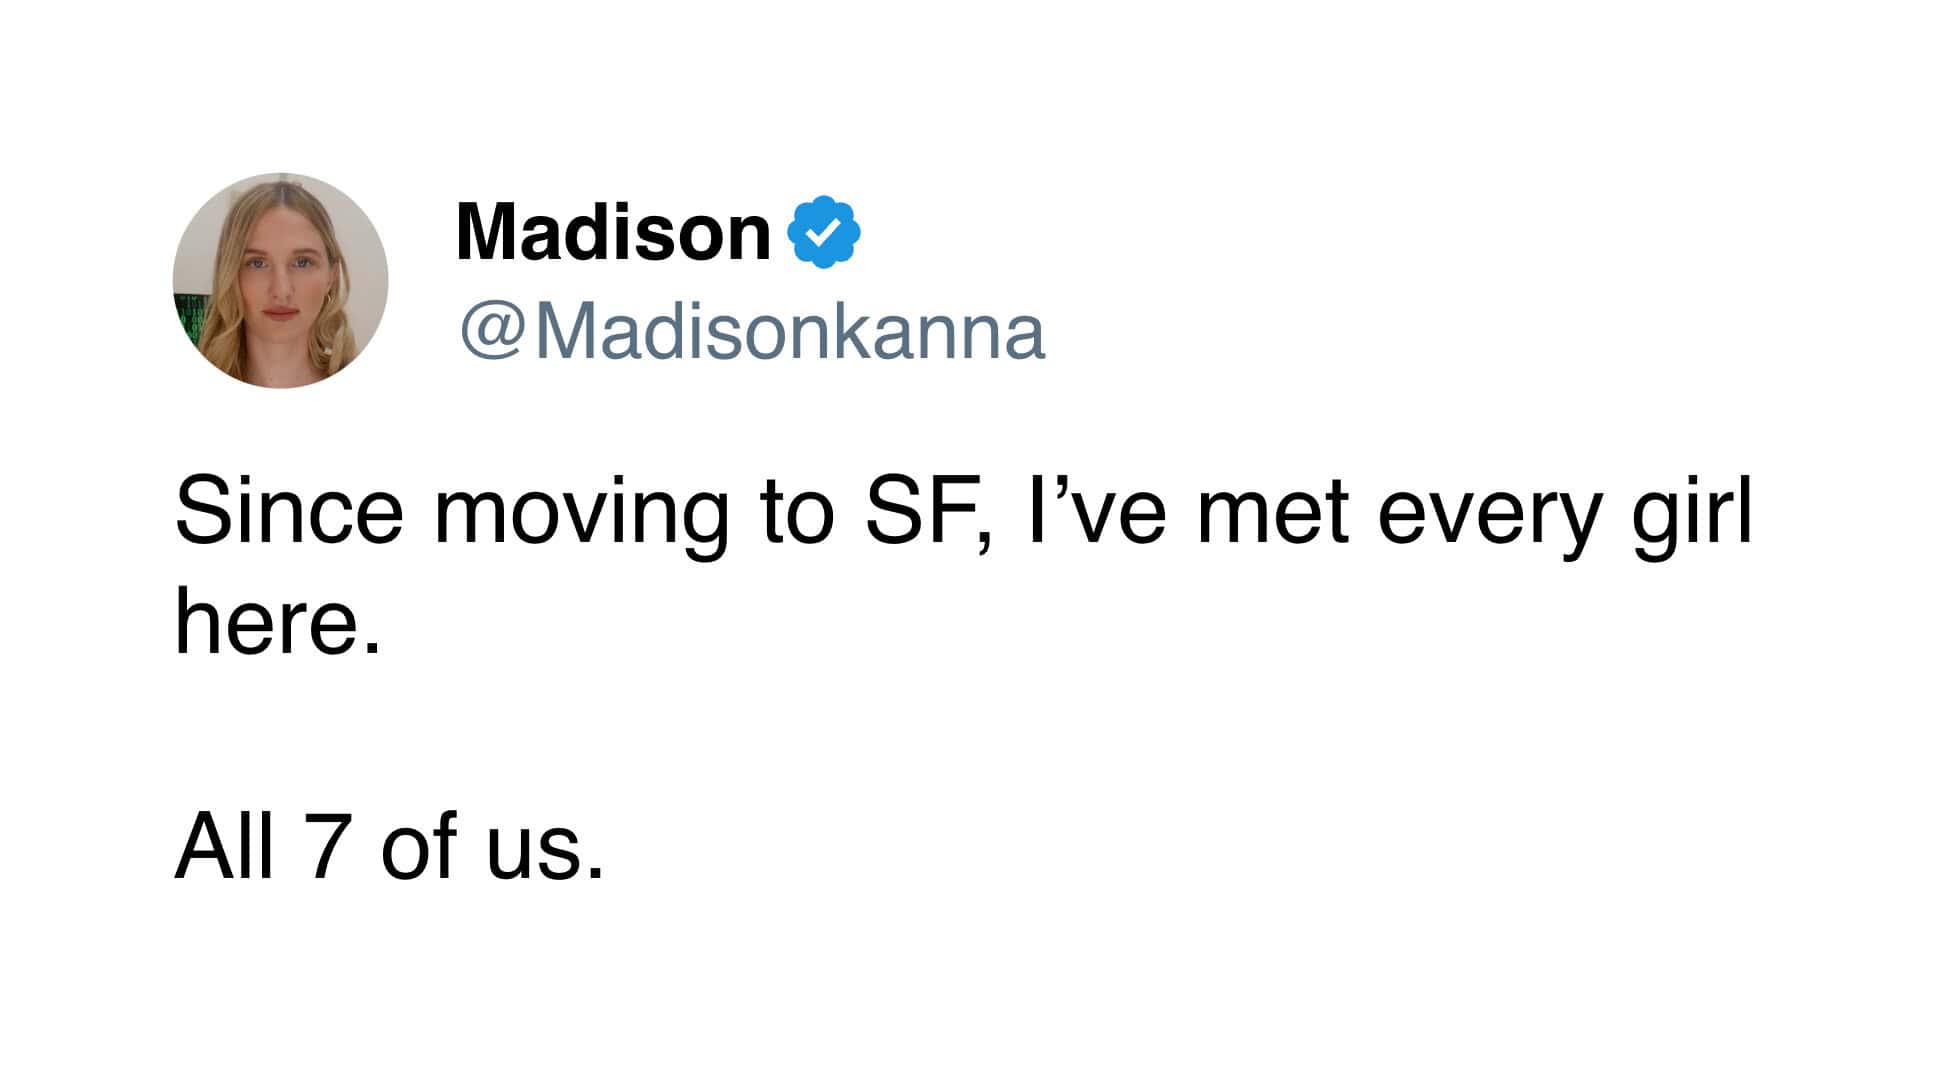Click the word "girl" ending the first line
Viewport: 1943px width, 1076px height.
(1692, 512)
